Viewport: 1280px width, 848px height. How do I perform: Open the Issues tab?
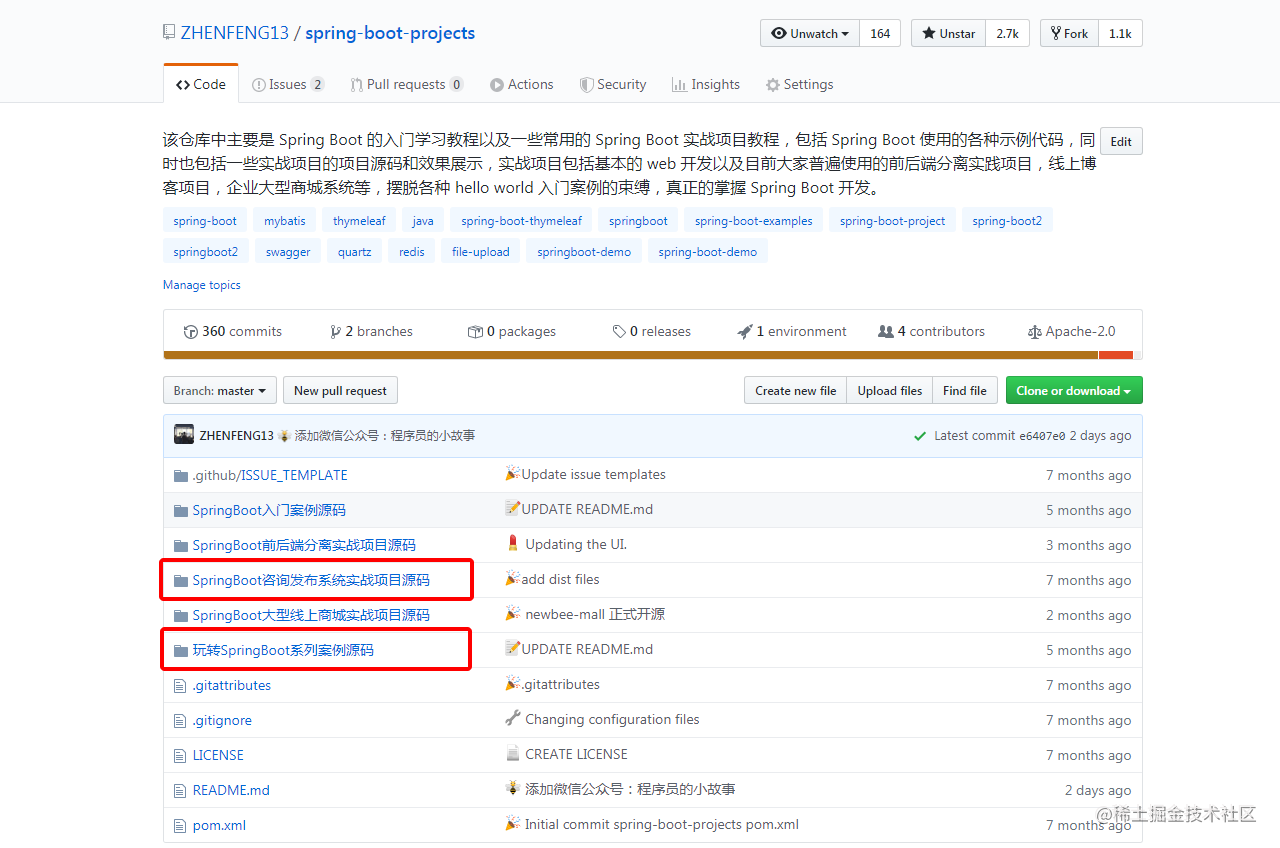288,84
